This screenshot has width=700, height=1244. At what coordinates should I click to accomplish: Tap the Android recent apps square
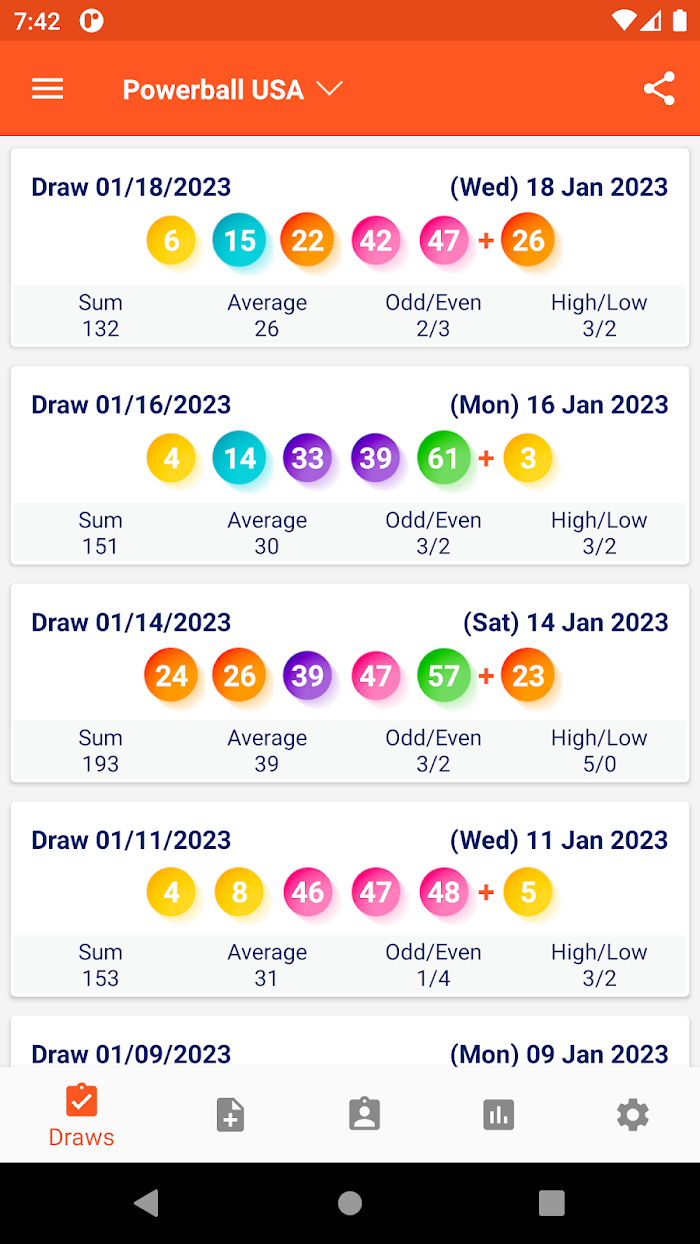point(552,1202)
